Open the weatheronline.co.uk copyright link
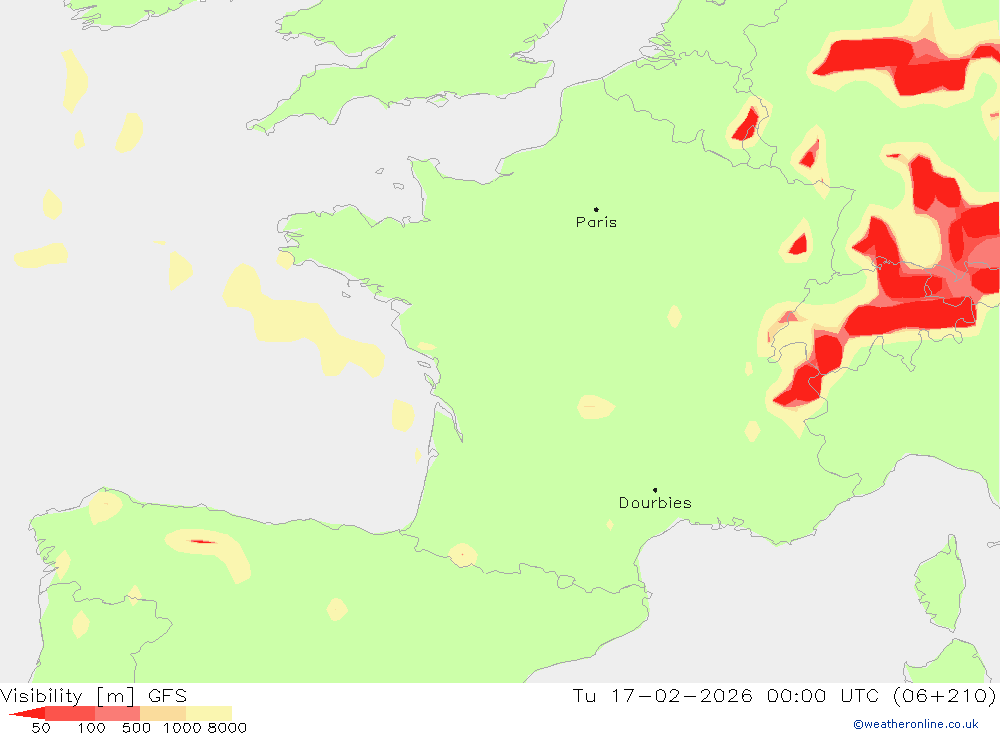 [x=915, y=724]
